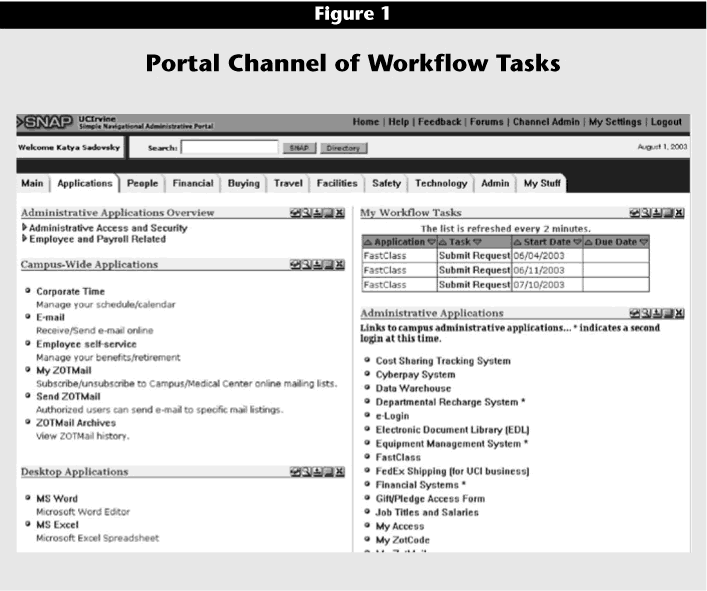Click leftmost edit icon of My Workflow Tasks

[x=635, y=213]
